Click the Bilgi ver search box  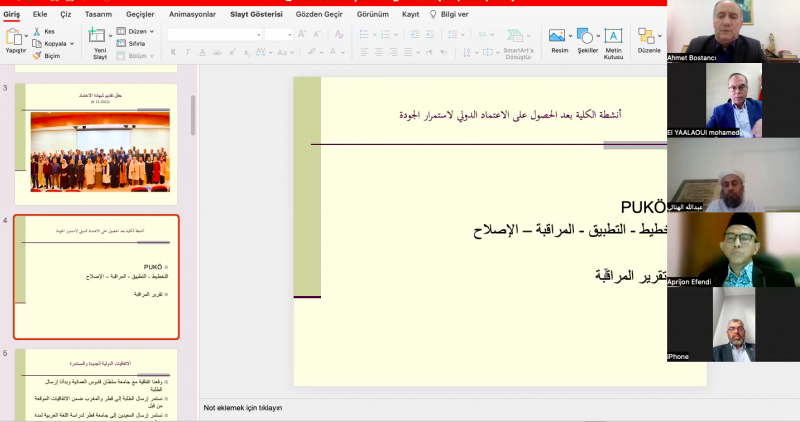[454, 15]
